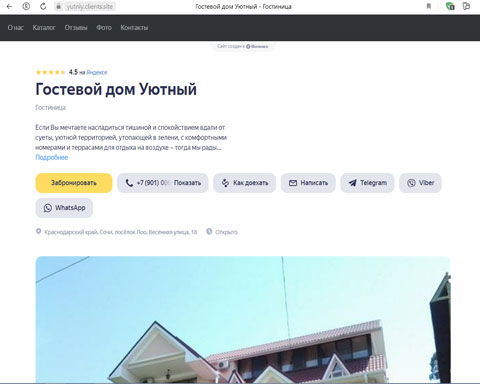Click the star rating icons
480x384 pixels.
click(x=50, y=72)
